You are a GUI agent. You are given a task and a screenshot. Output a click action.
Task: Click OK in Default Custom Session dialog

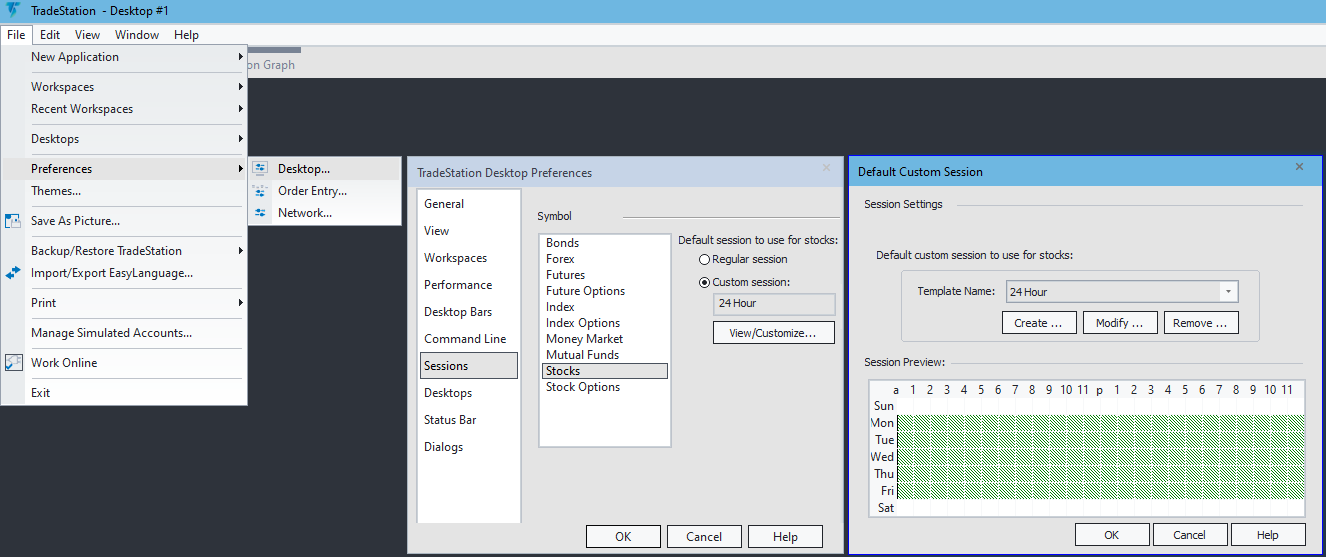pos(1112,535)
